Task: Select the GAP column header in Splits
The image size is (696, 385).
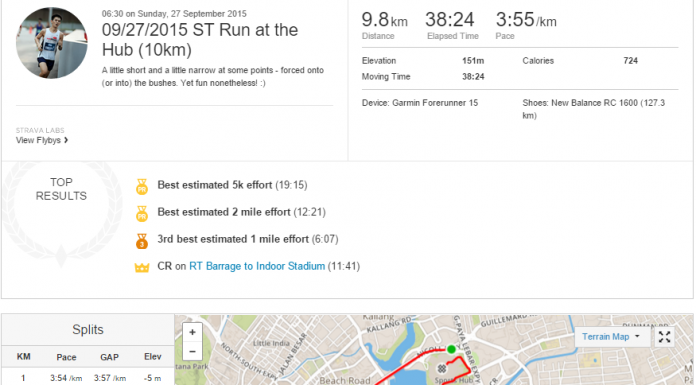Action: 109,357
